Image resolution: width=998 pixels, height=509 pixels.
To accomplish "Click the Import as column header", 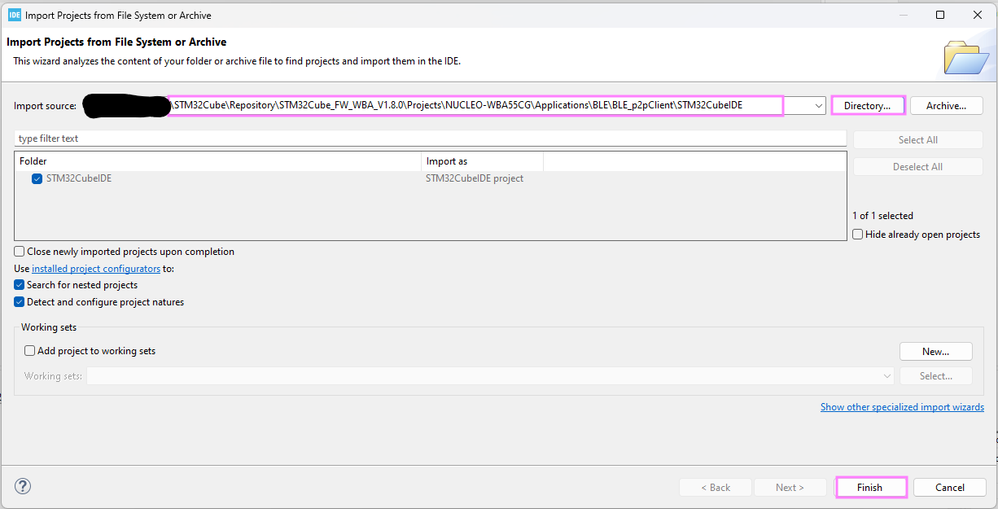I will 482,161.
